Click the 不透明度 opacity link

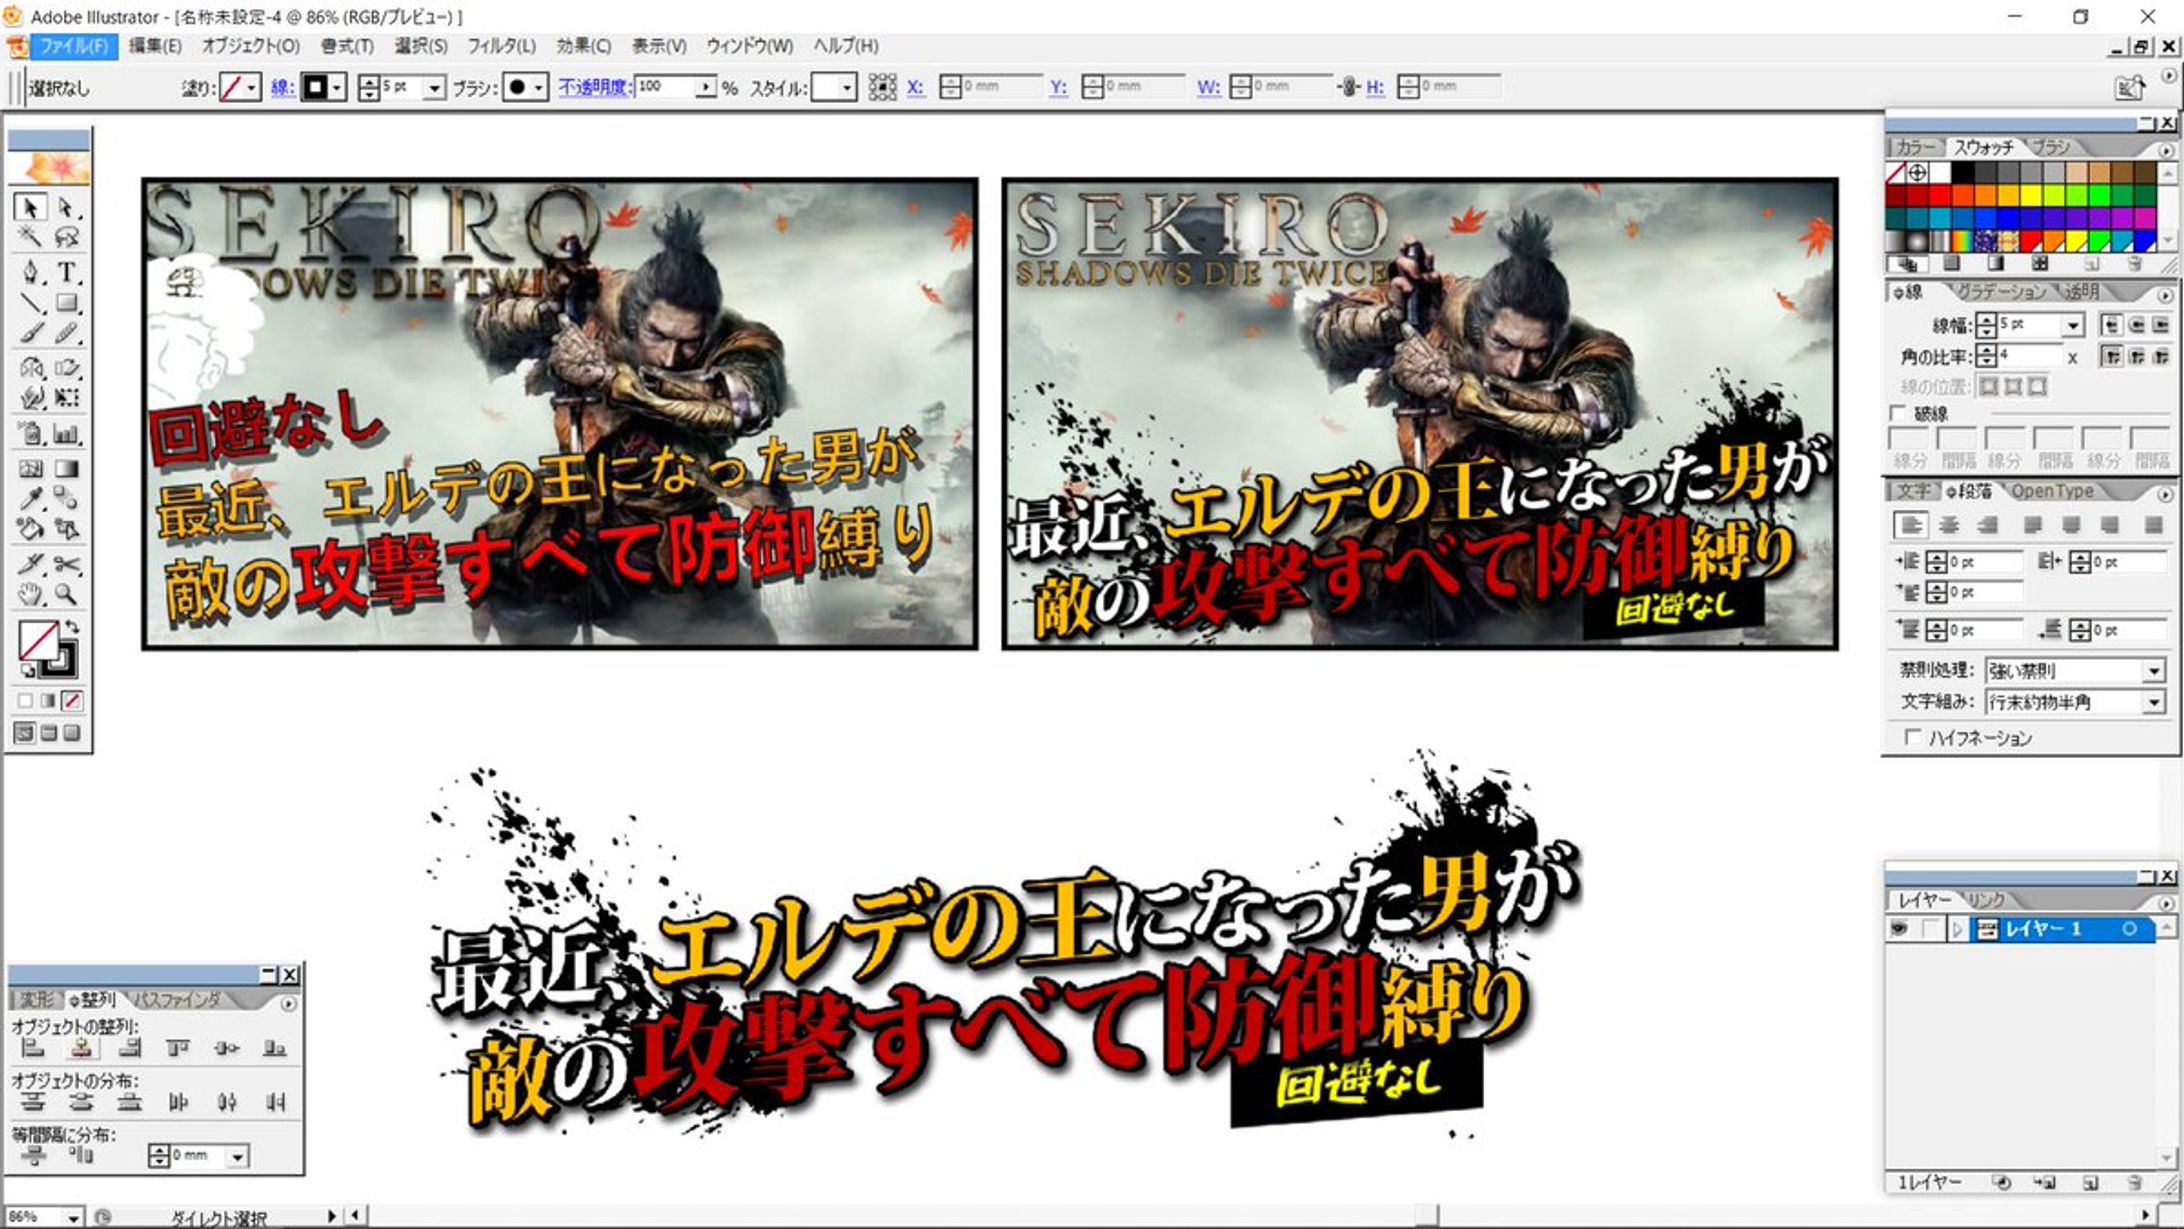pos(594,88)
